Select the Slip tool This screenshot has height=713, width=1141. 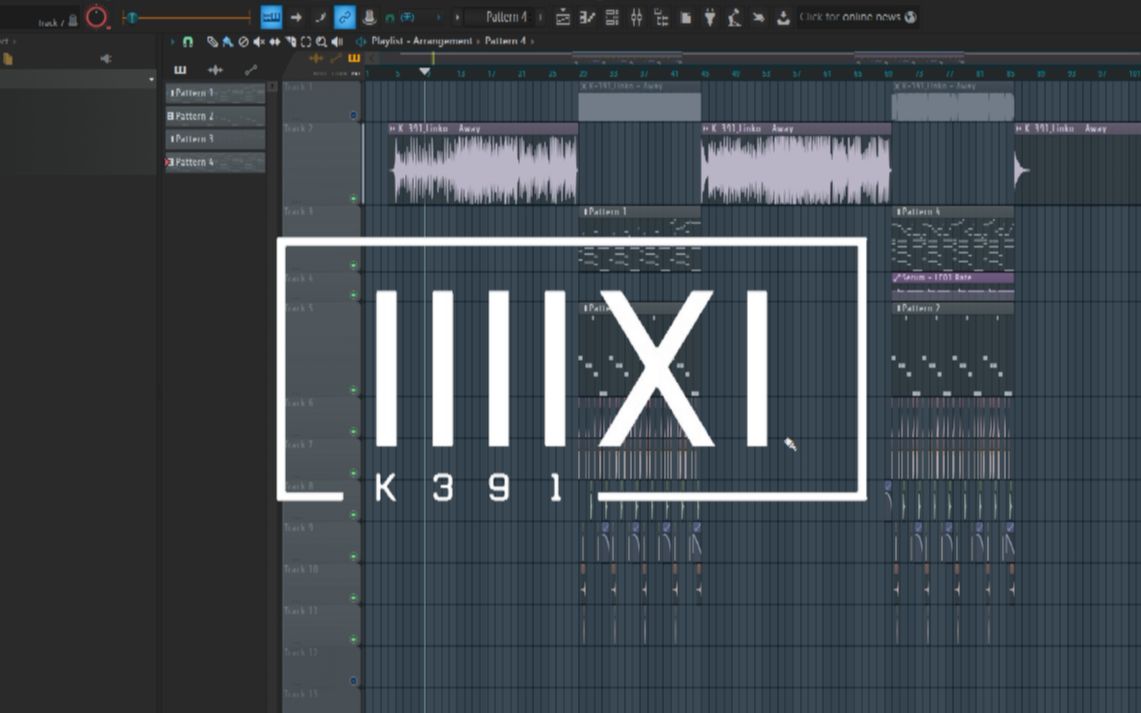point(275,41)
